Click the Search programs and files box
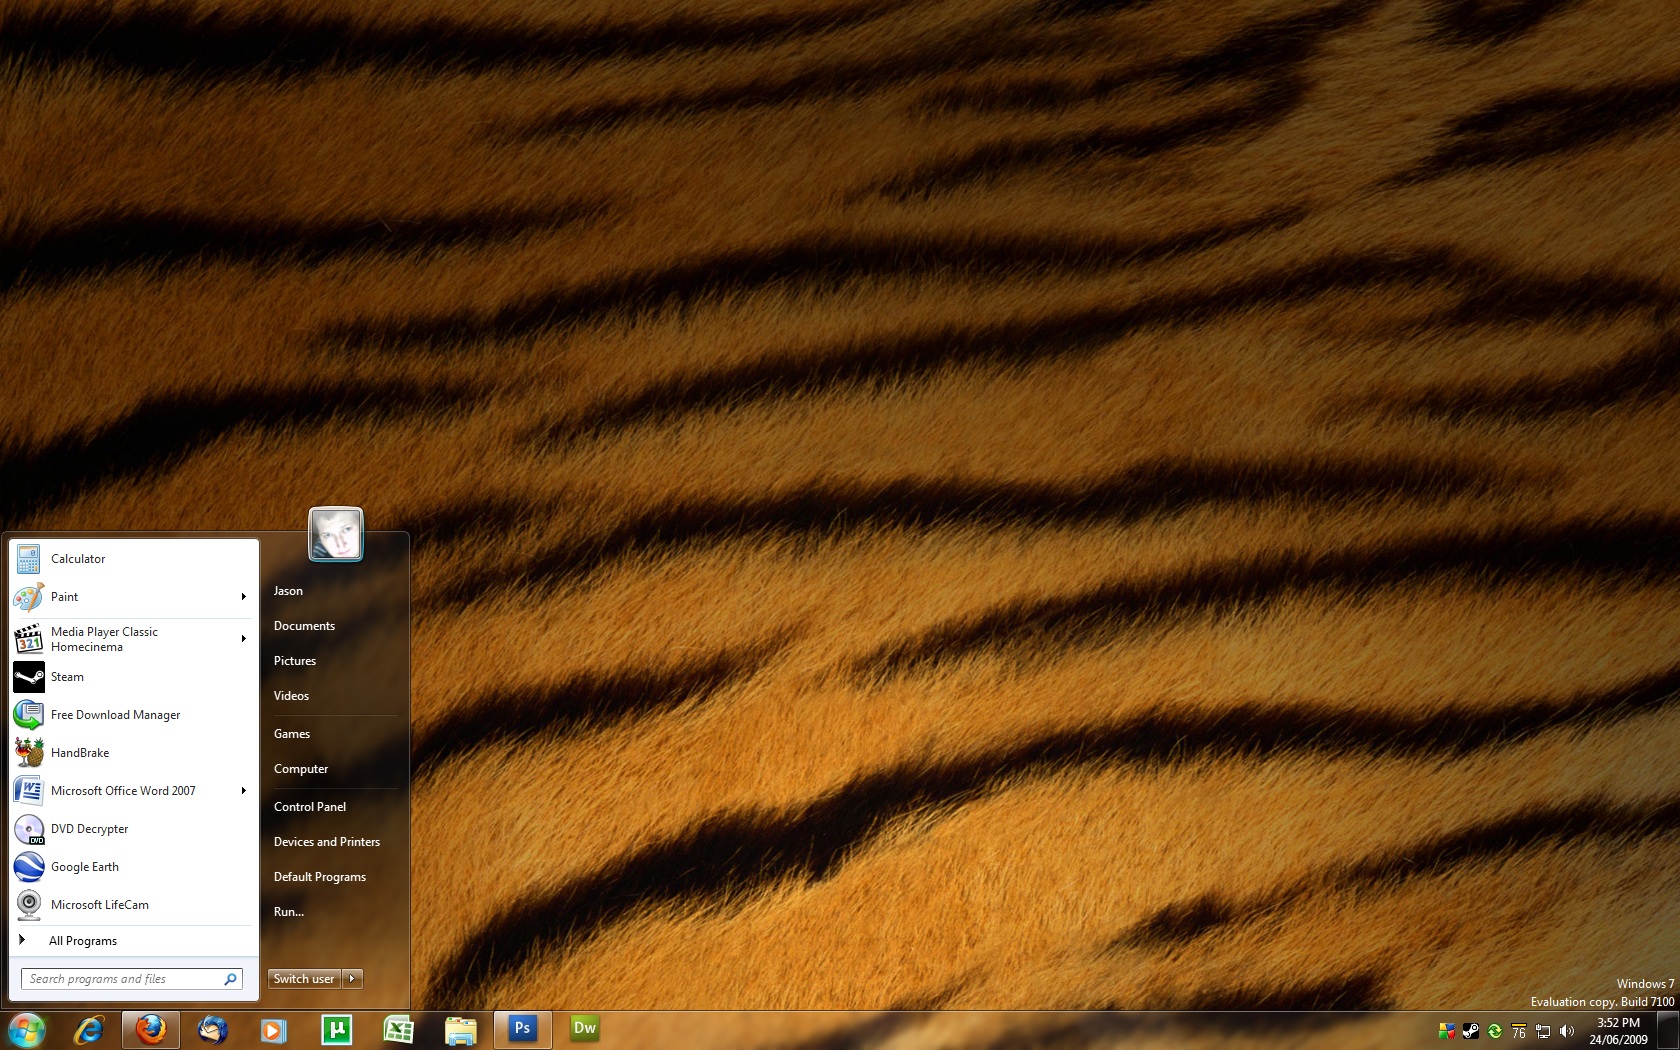 pos(122,979)
